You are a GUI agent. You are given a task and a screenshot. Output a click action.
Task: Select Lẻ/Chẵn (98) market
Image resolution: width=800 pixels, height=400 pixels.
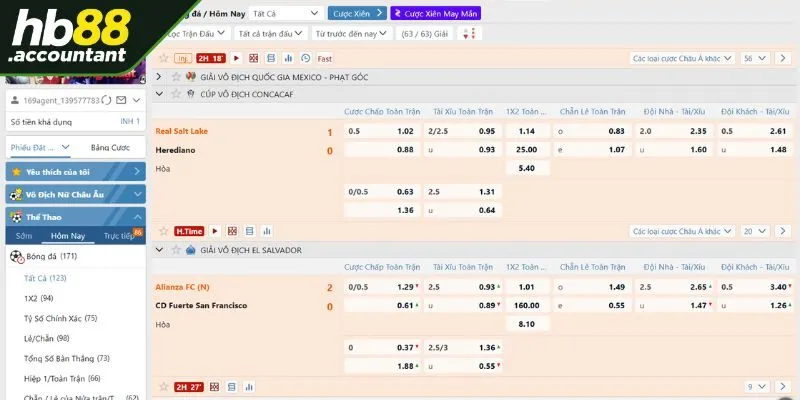[46, 338]
